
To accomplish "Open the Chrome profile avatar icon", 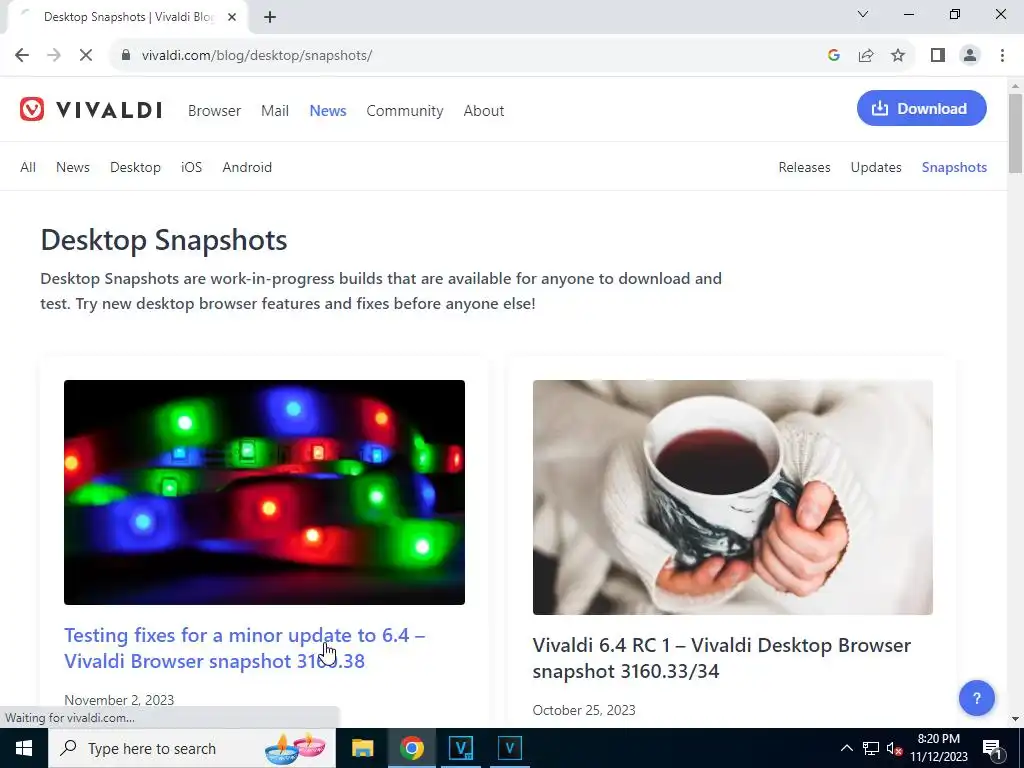I will pos(970,56).
